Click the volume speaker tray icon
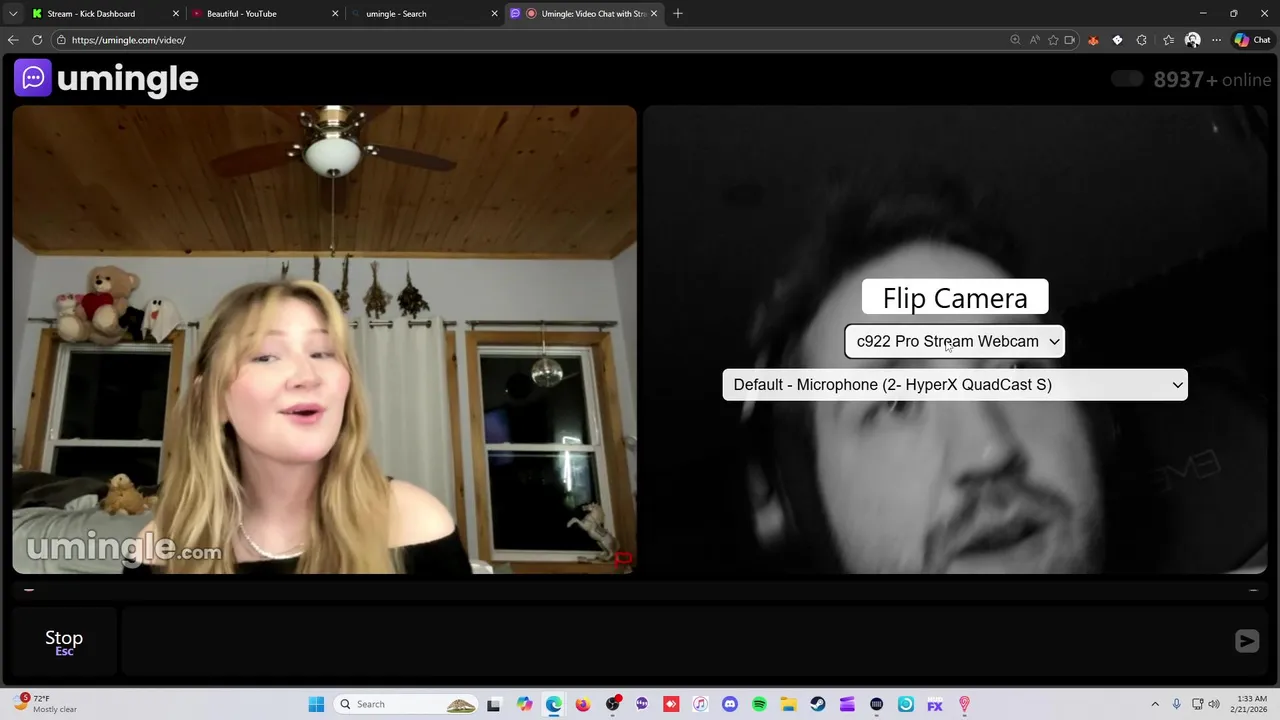 1214,704
